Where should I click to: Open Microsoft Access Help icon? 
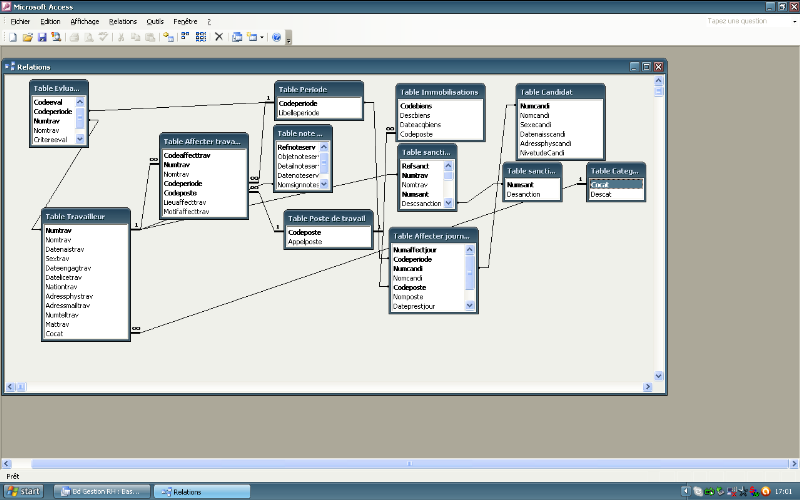(277, 37)
